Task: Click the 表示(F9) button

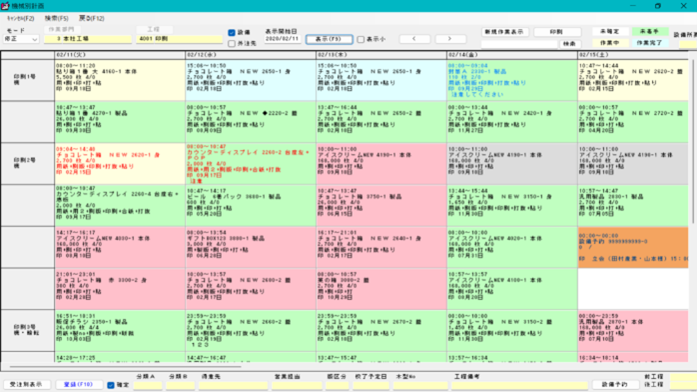Action: click(x=329, y=39)
